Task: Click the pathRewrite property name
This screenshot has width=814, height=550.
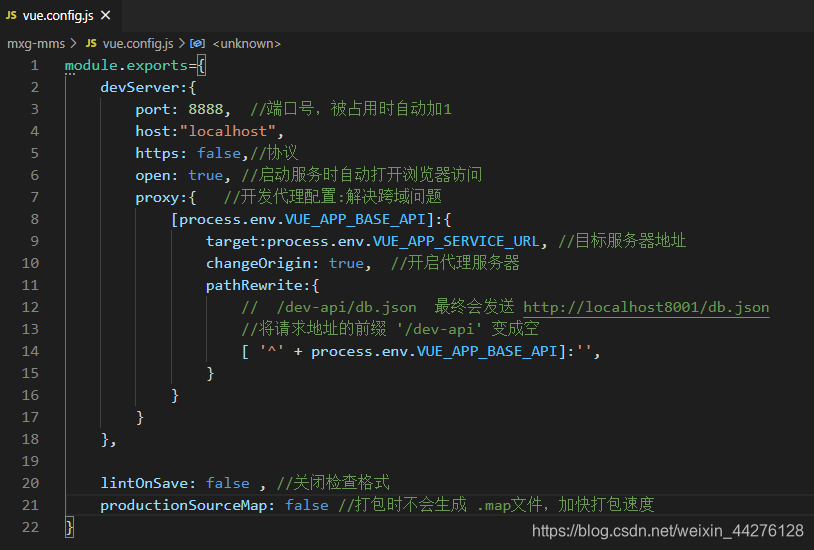Action: (x=254, y=285)
